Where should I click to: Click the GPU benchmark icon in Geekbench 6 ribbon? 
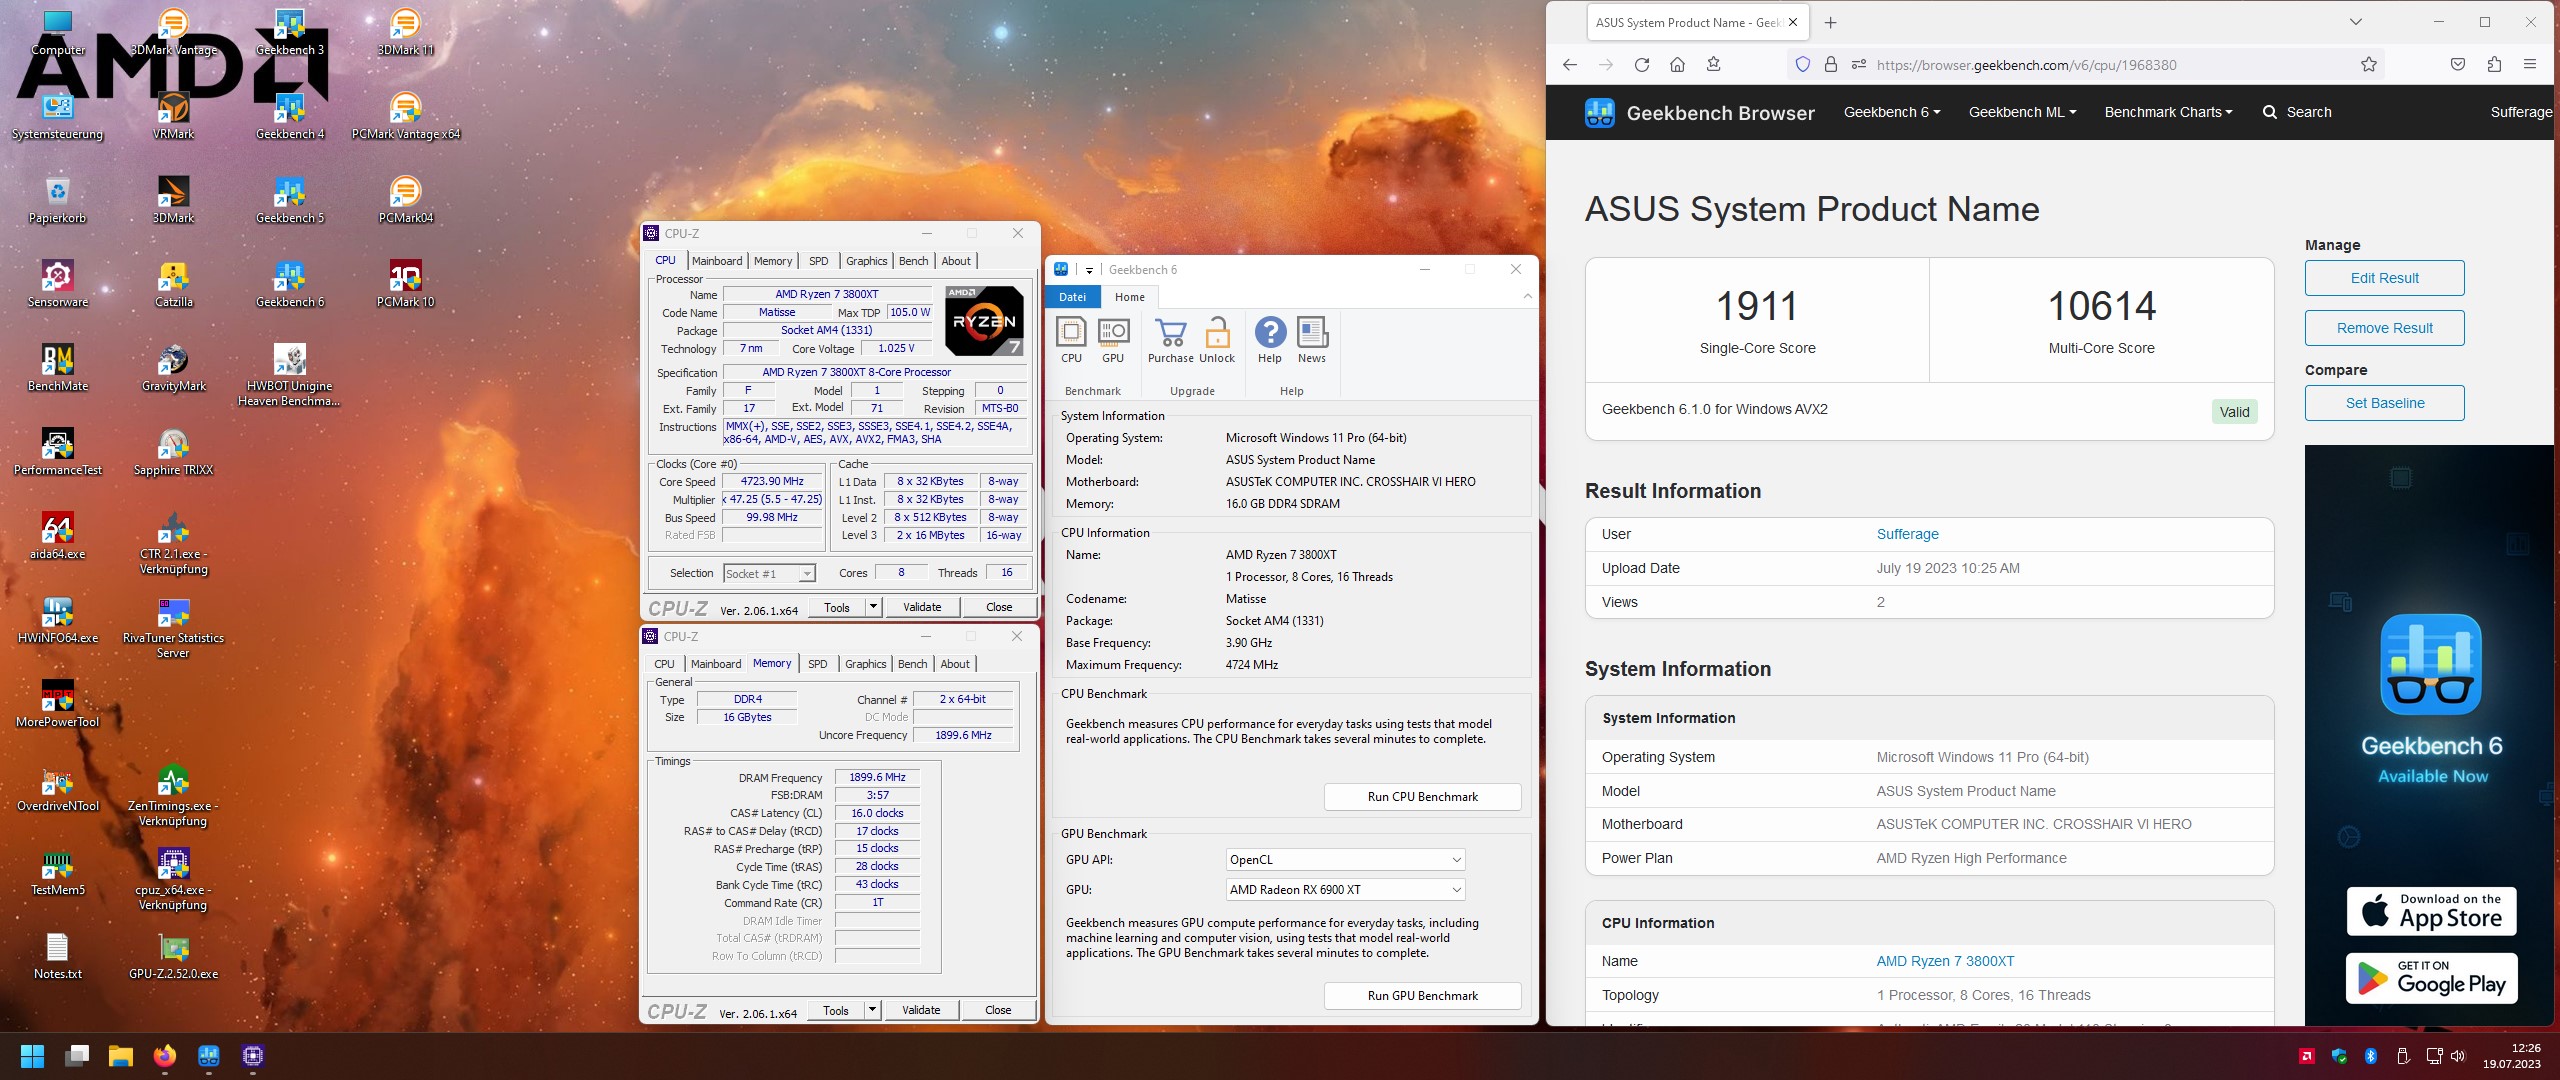point(1113,340)
